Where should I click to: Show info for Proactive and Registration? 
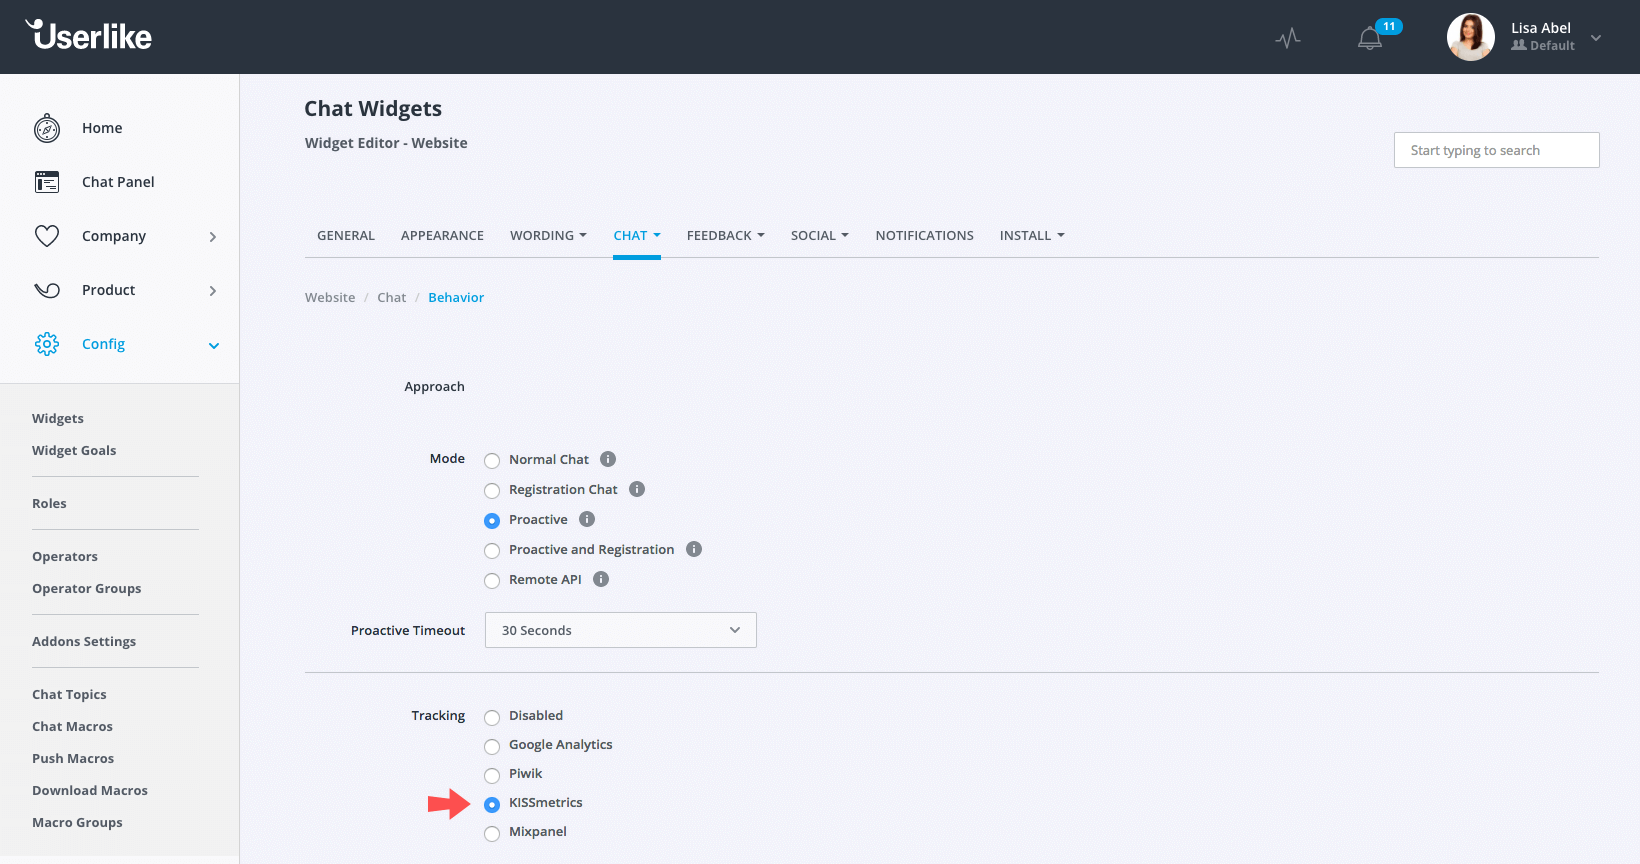[694, 549]
